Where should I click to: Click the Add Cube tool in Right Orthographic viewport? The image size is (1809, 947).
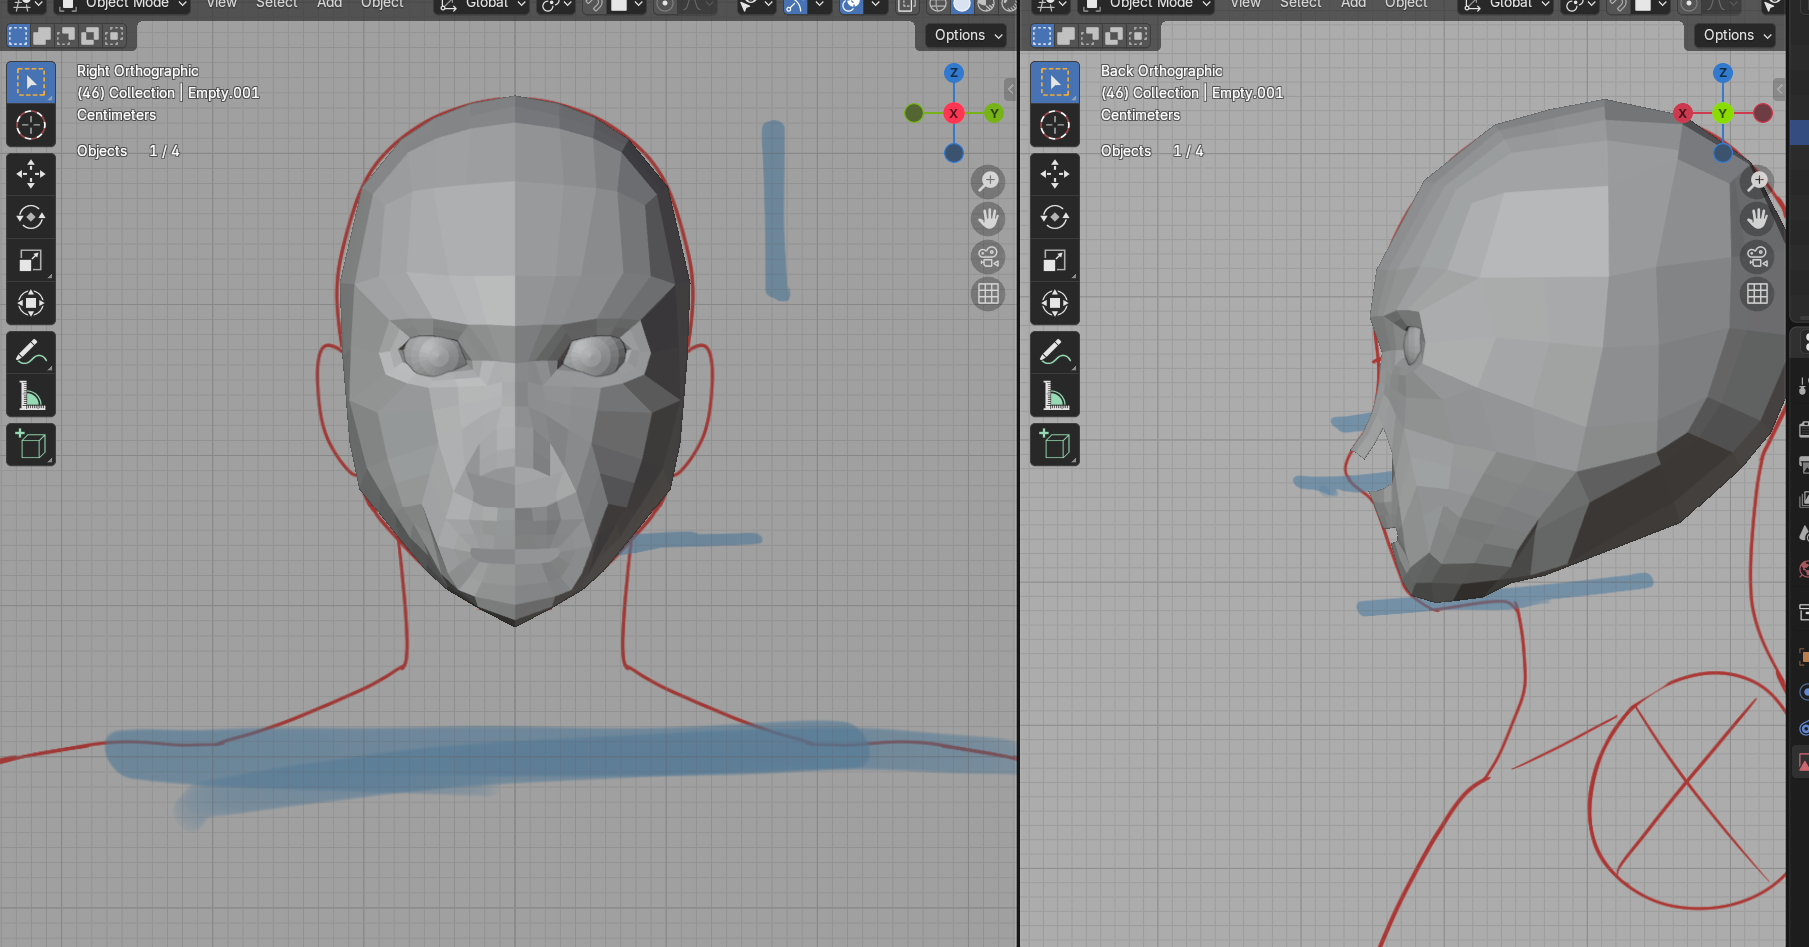31,445
